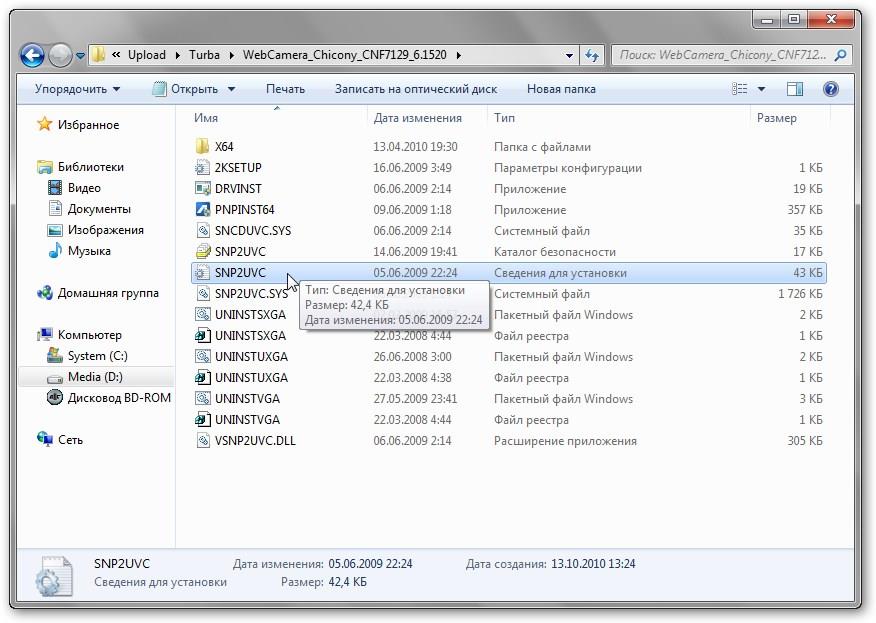Click Записать на оптический диск
This screenshot has width=876, height=623.
coord(415,89)
